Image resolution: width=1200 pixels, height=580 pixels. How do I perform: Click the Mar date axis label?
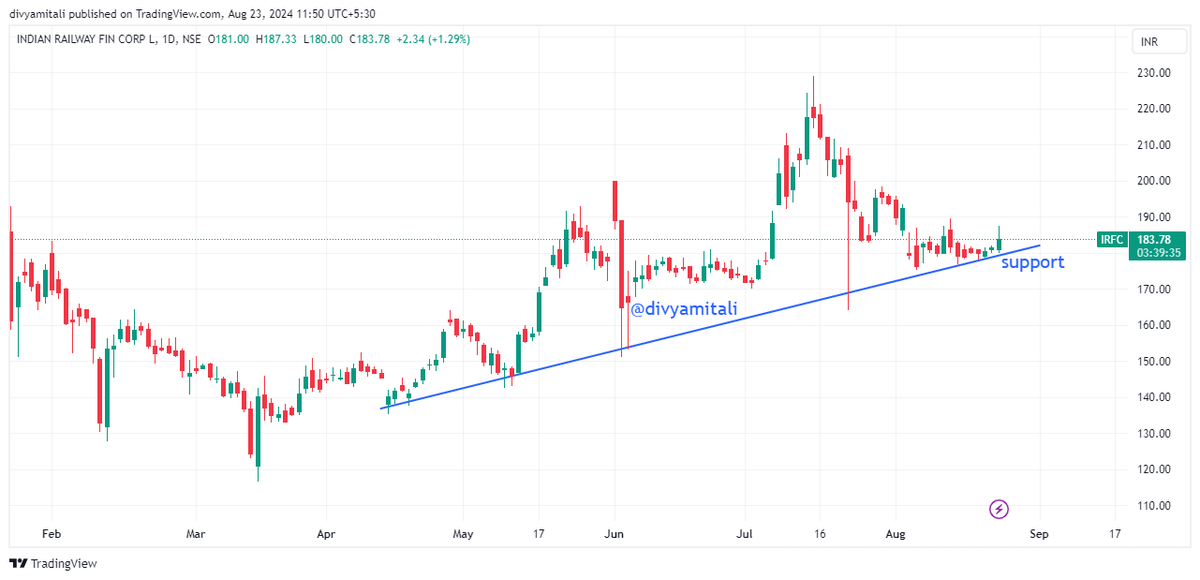point(197,535)
